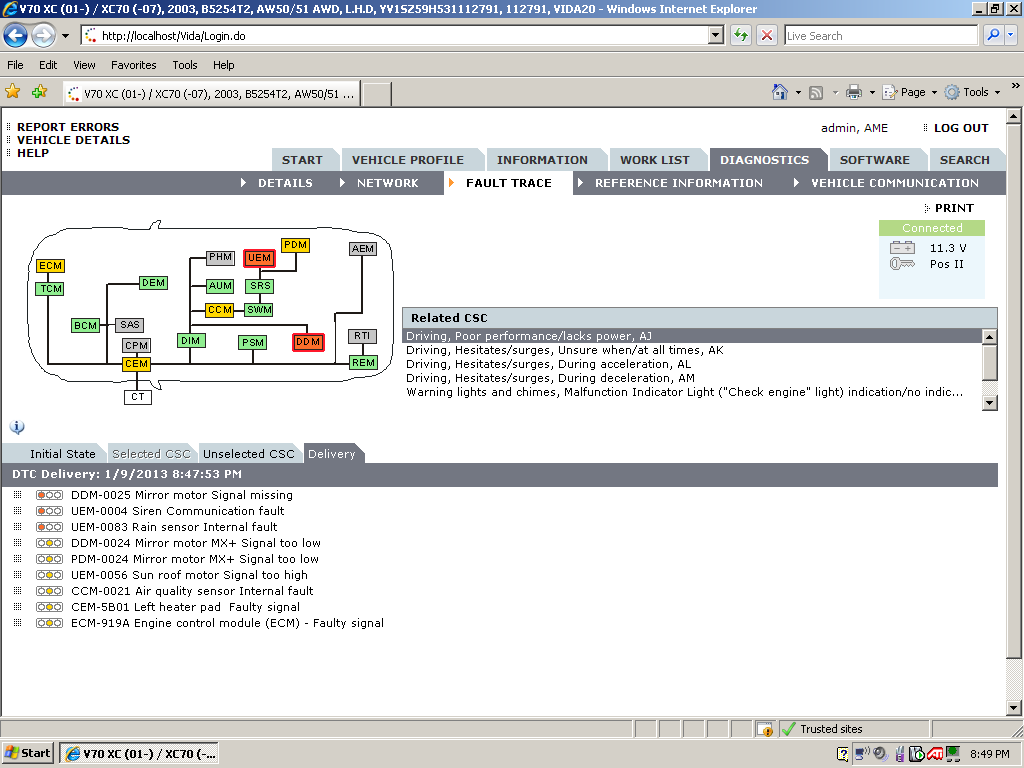
Task: Switch to the Vehicle Profile tab
Action: click(x=407, y=160)
